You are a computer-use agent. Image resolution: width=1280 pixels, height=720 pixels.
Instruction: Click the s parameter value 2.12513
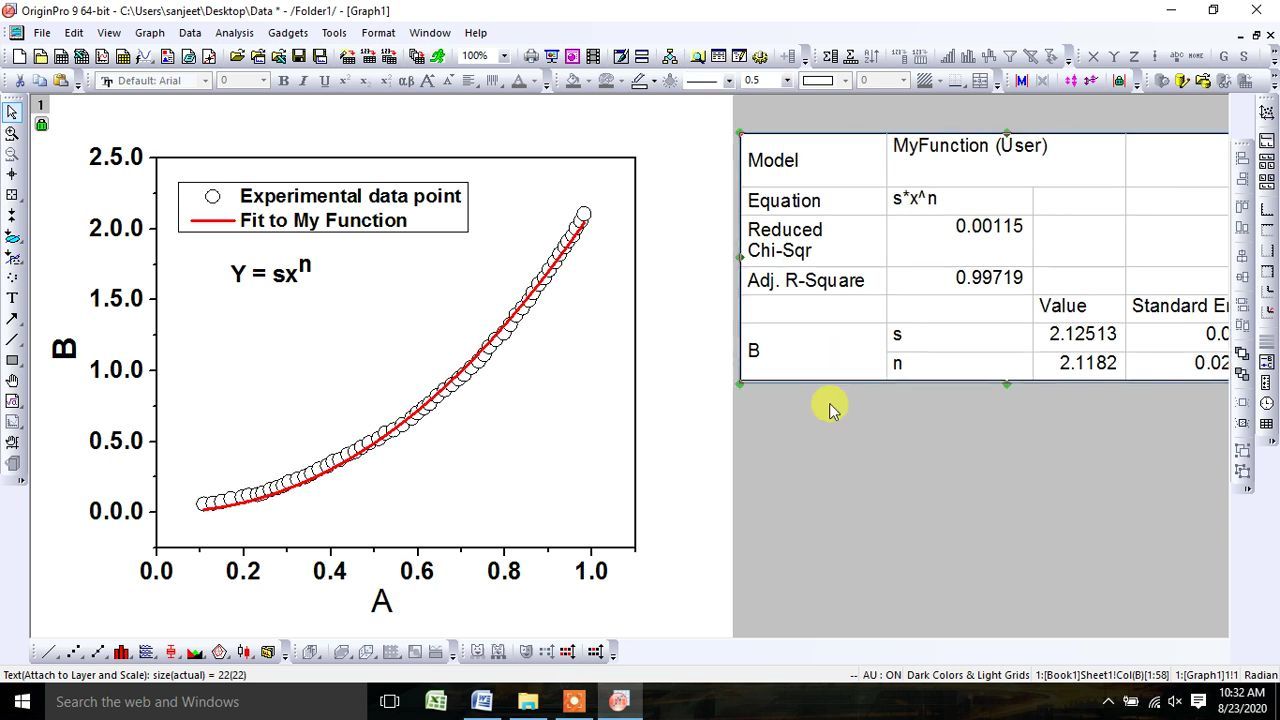pos(1083,334)
